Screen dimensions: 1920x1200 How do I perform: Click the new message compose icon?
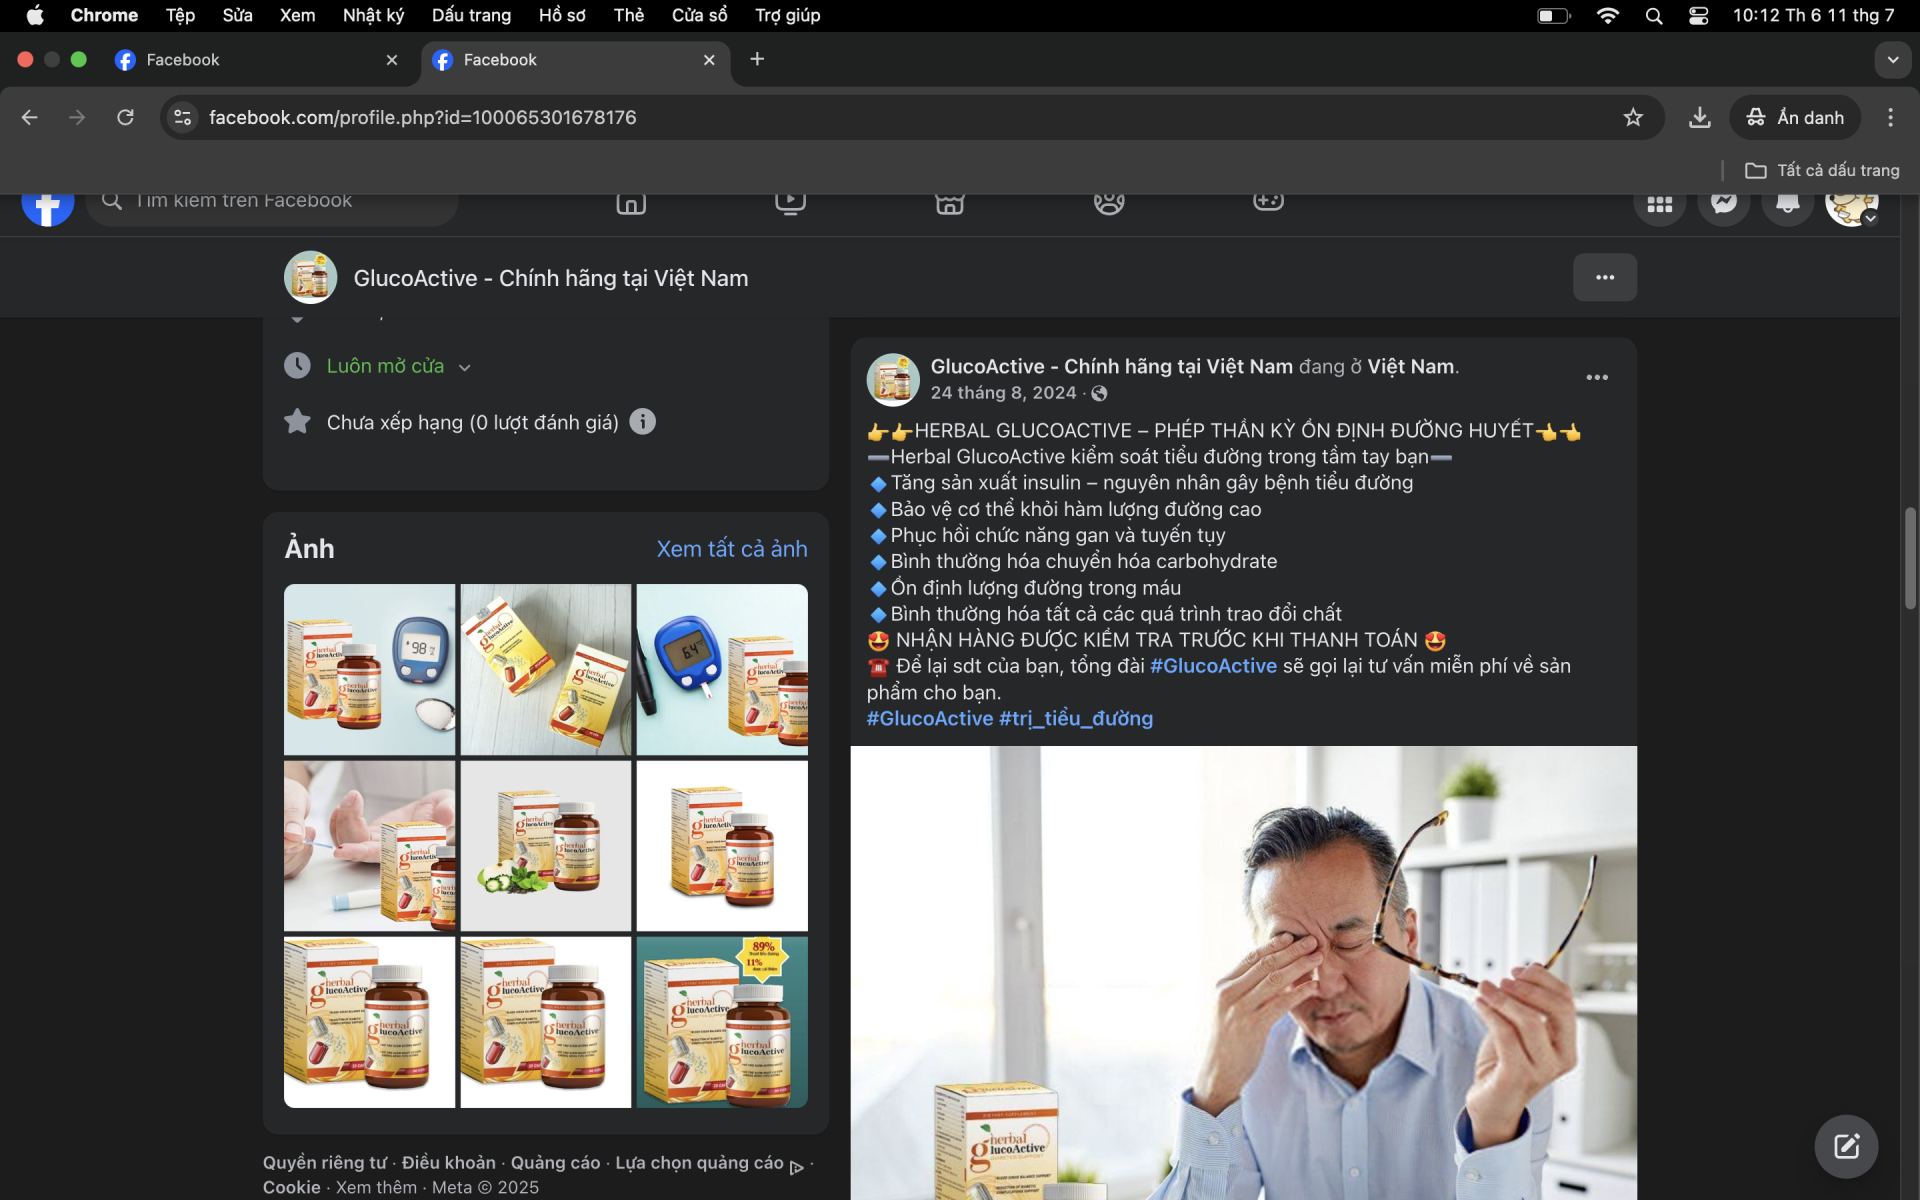coord(1846,1146)
